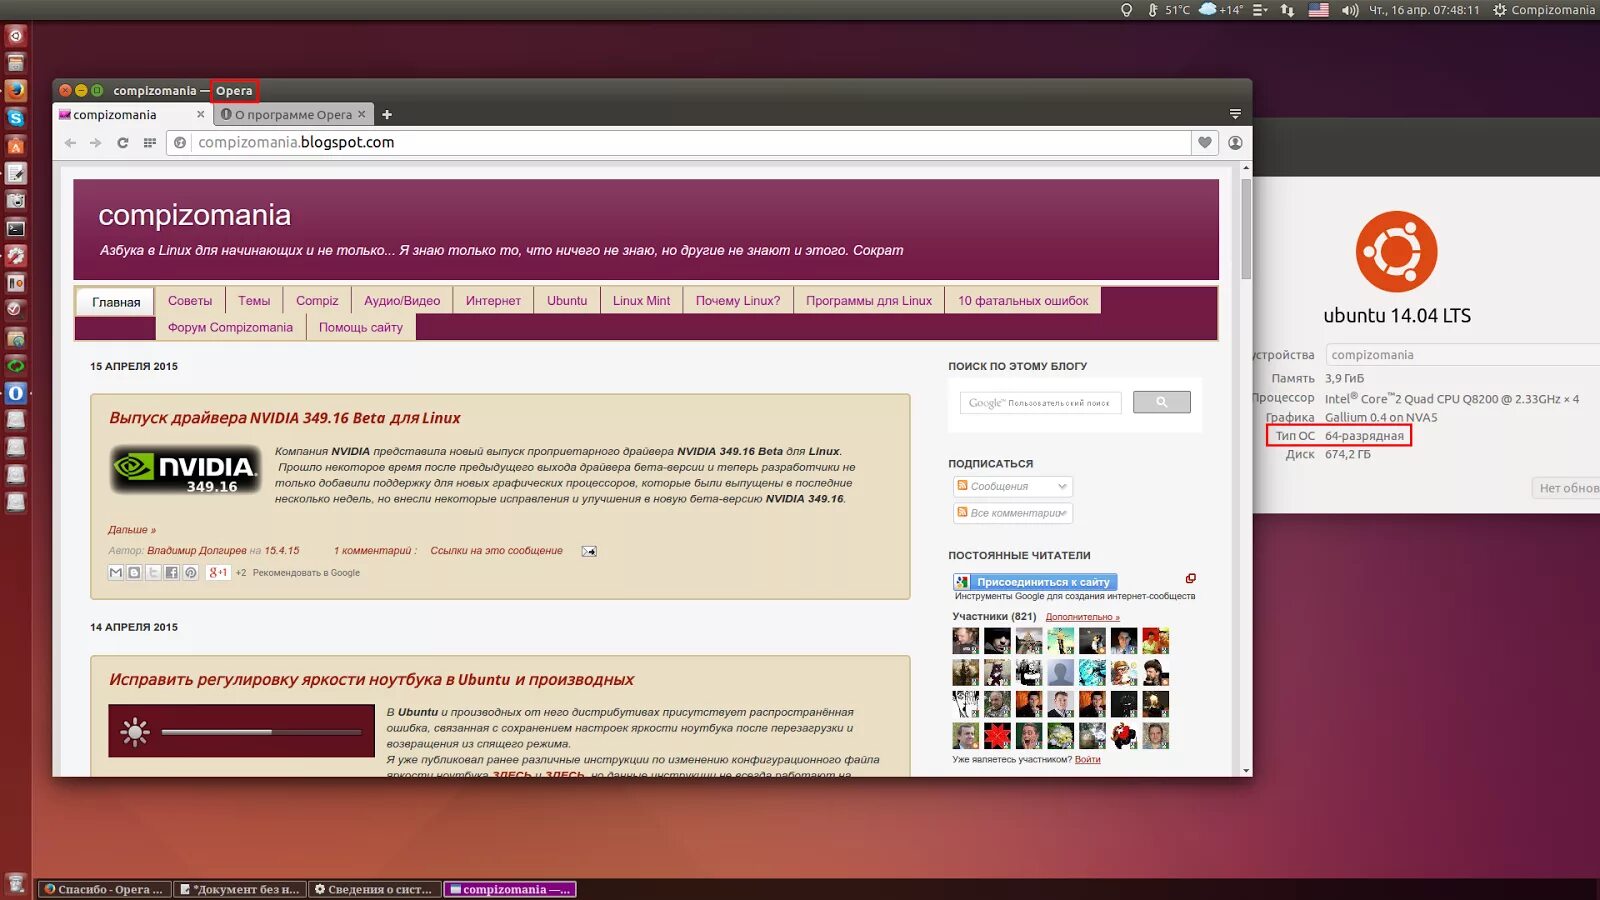Open the Terminal from the launcher
The image size is (1600, 900).
(15, 228)
